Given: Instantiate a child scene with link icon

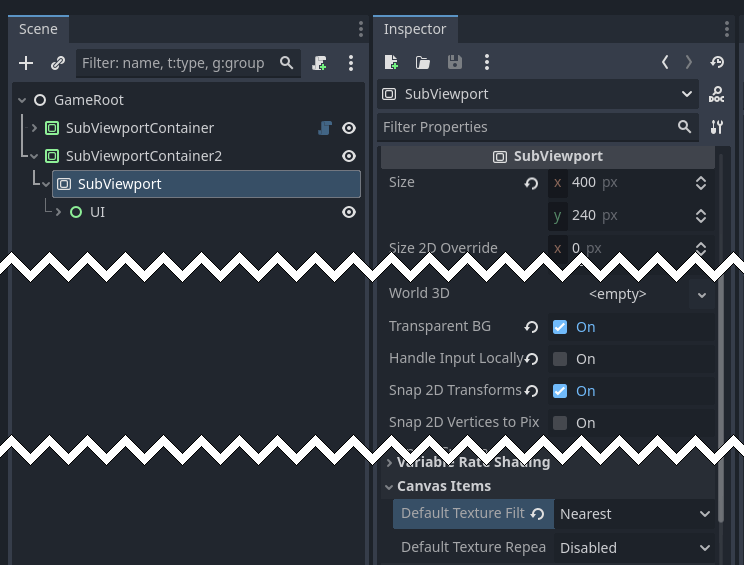Looking at the screenshot, I should point(58,63).
